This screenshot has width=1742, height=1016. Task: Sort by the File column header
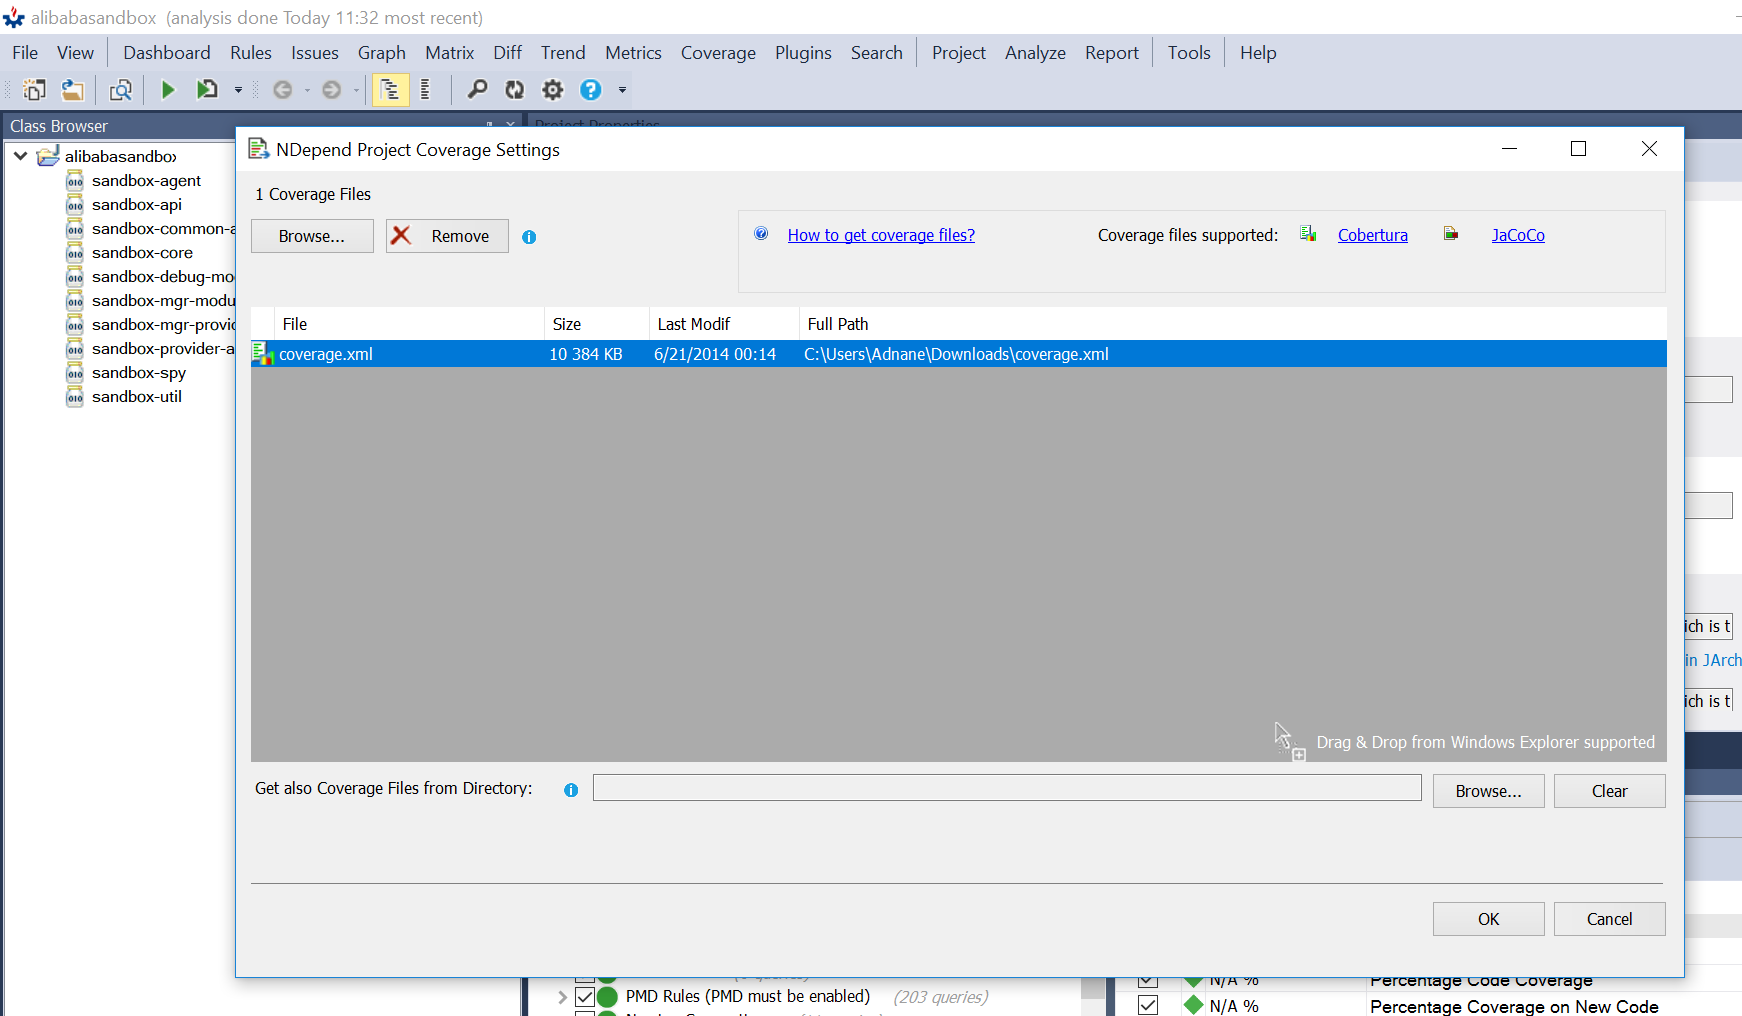coord(409,324)
